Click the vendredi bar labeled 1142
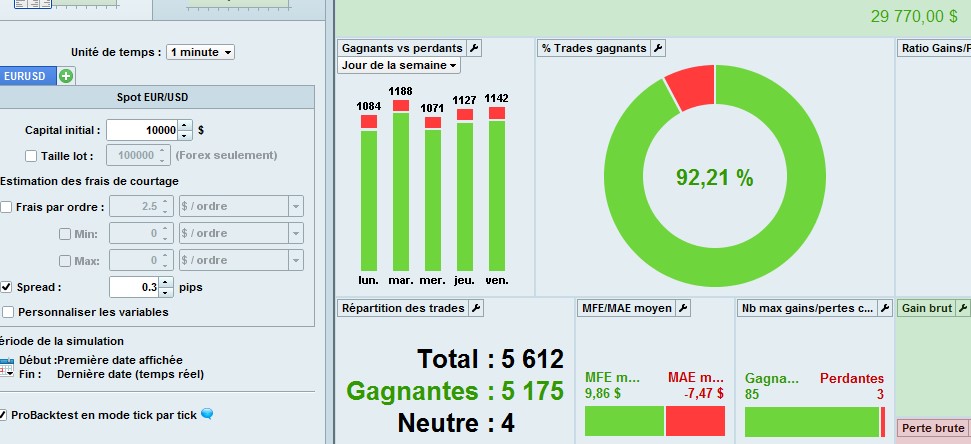 (497, 189)
